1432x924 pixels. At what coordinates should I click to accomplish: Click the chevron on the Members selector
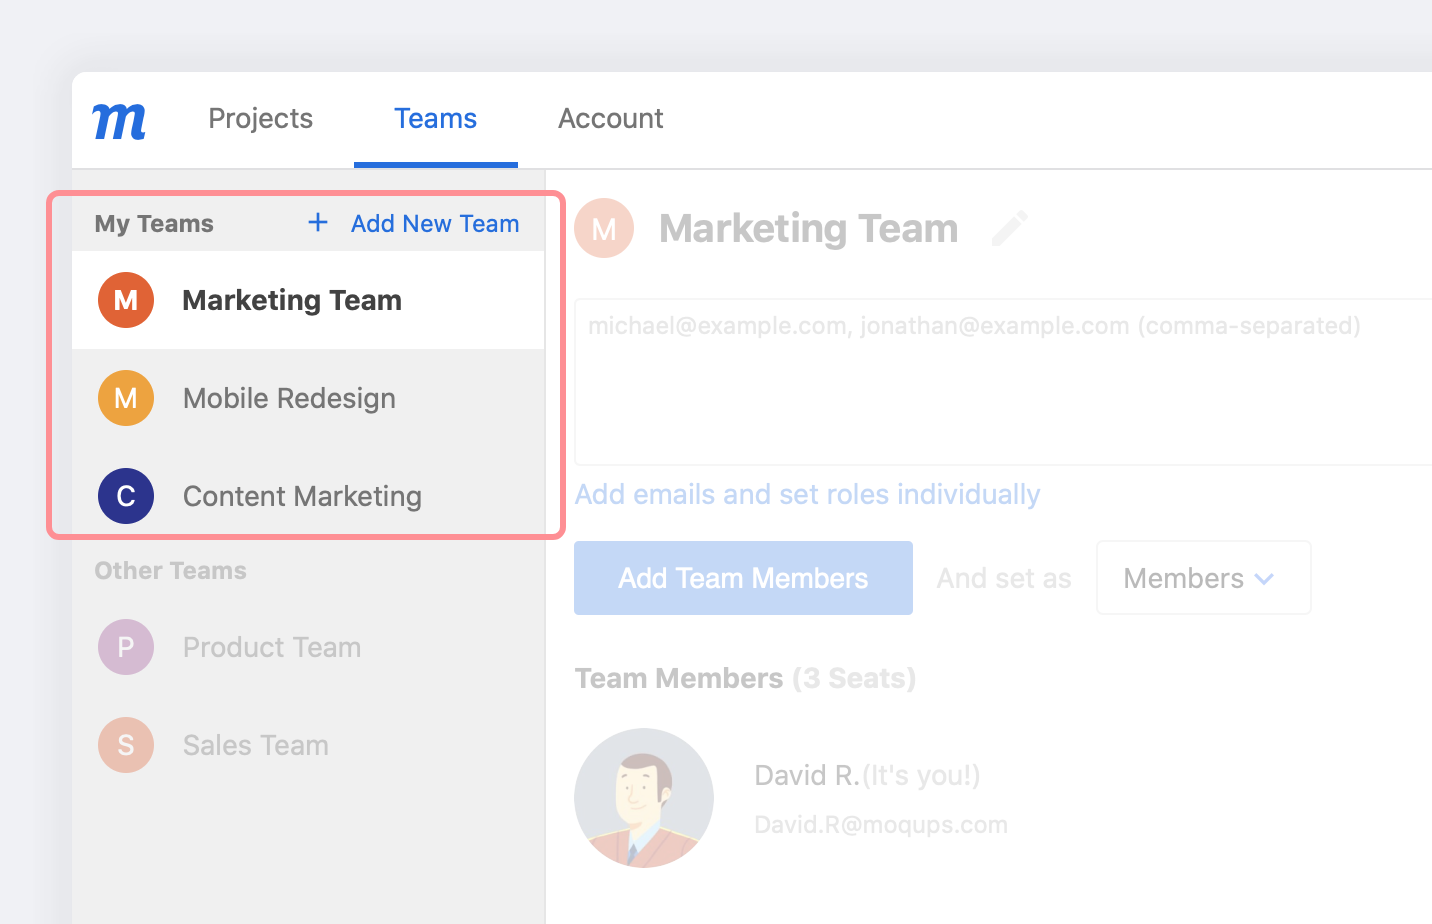coord(1264,578)
